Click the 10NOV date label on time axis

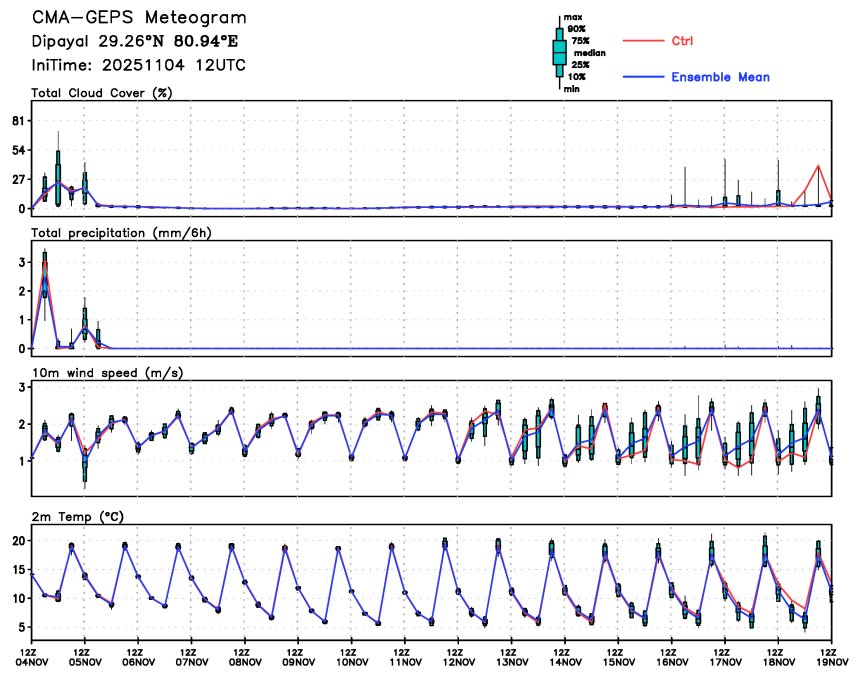point(351,662)
